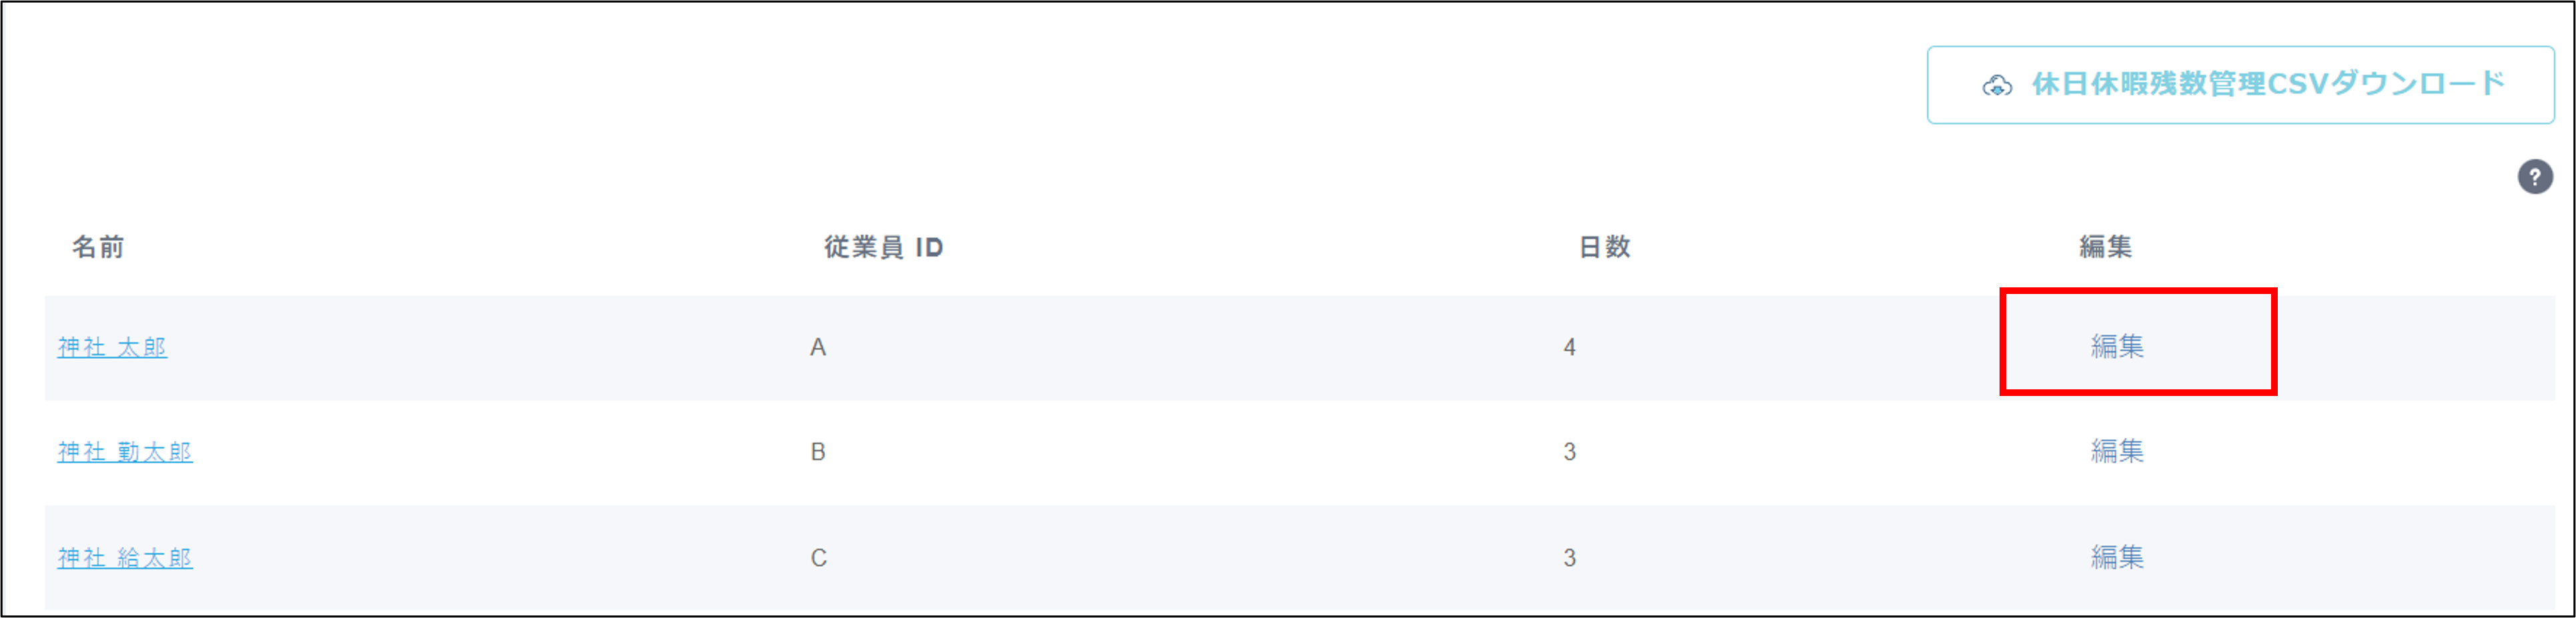Click the 日数 column header
The width and height of the screenshot is (2576, 618).
(1604, 247)
